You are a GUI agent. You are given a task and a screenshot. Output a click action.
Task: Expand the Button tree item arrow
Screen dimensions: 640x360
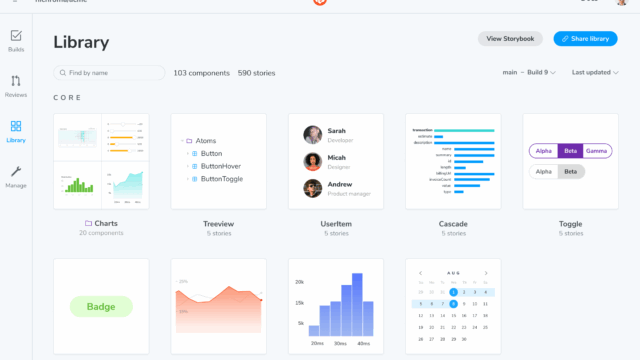188,153
